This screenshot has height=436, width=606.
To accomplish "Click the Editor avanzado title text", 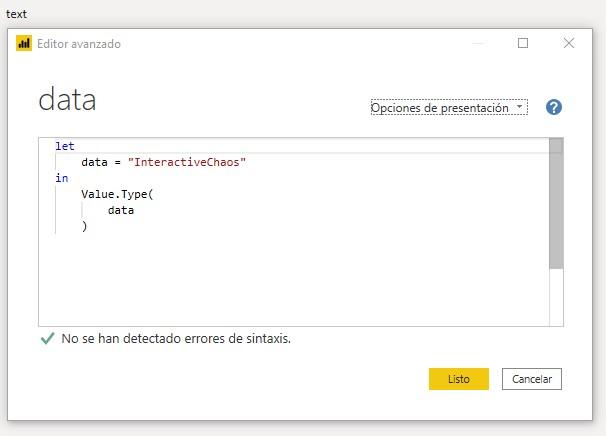I will (79, 44).
